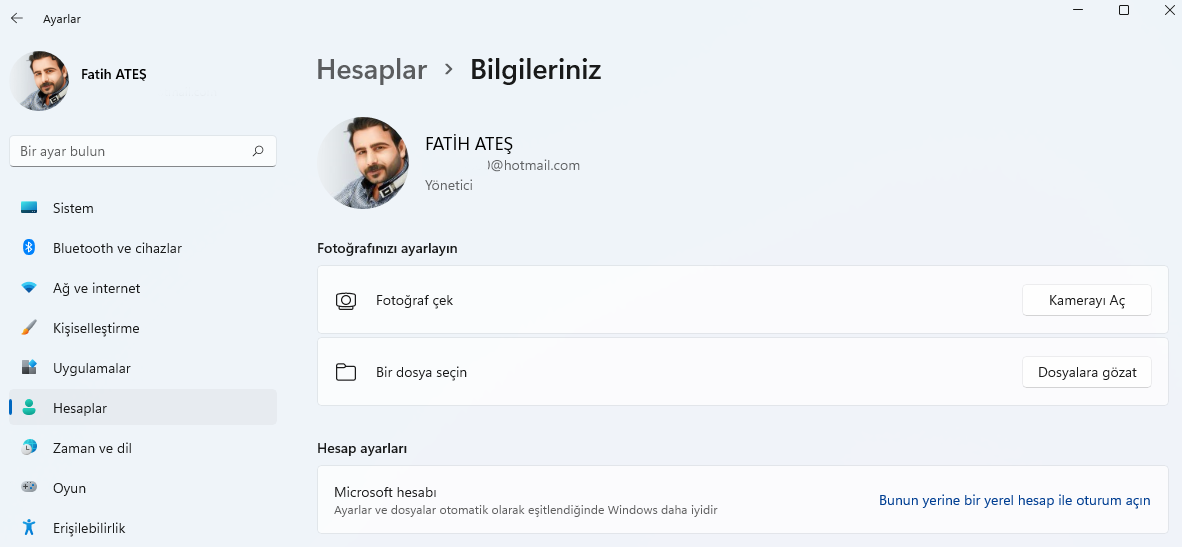Click the Bilgileriniz page title

point(535,69)
